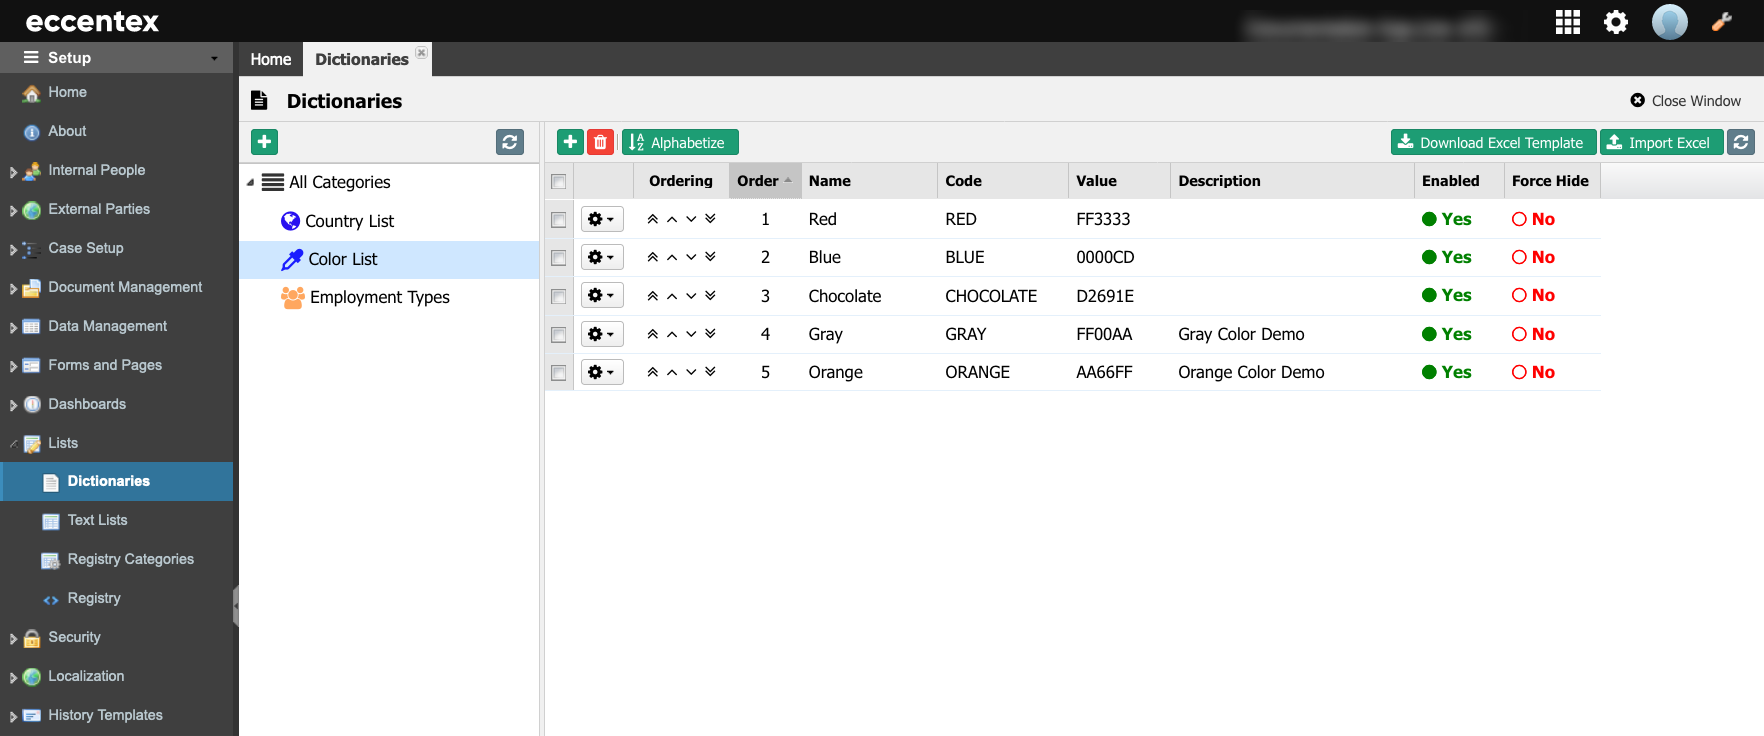Expand the Security section in sidebar
The width and height of the screenshot is (1764, 736).
[13, 639]
